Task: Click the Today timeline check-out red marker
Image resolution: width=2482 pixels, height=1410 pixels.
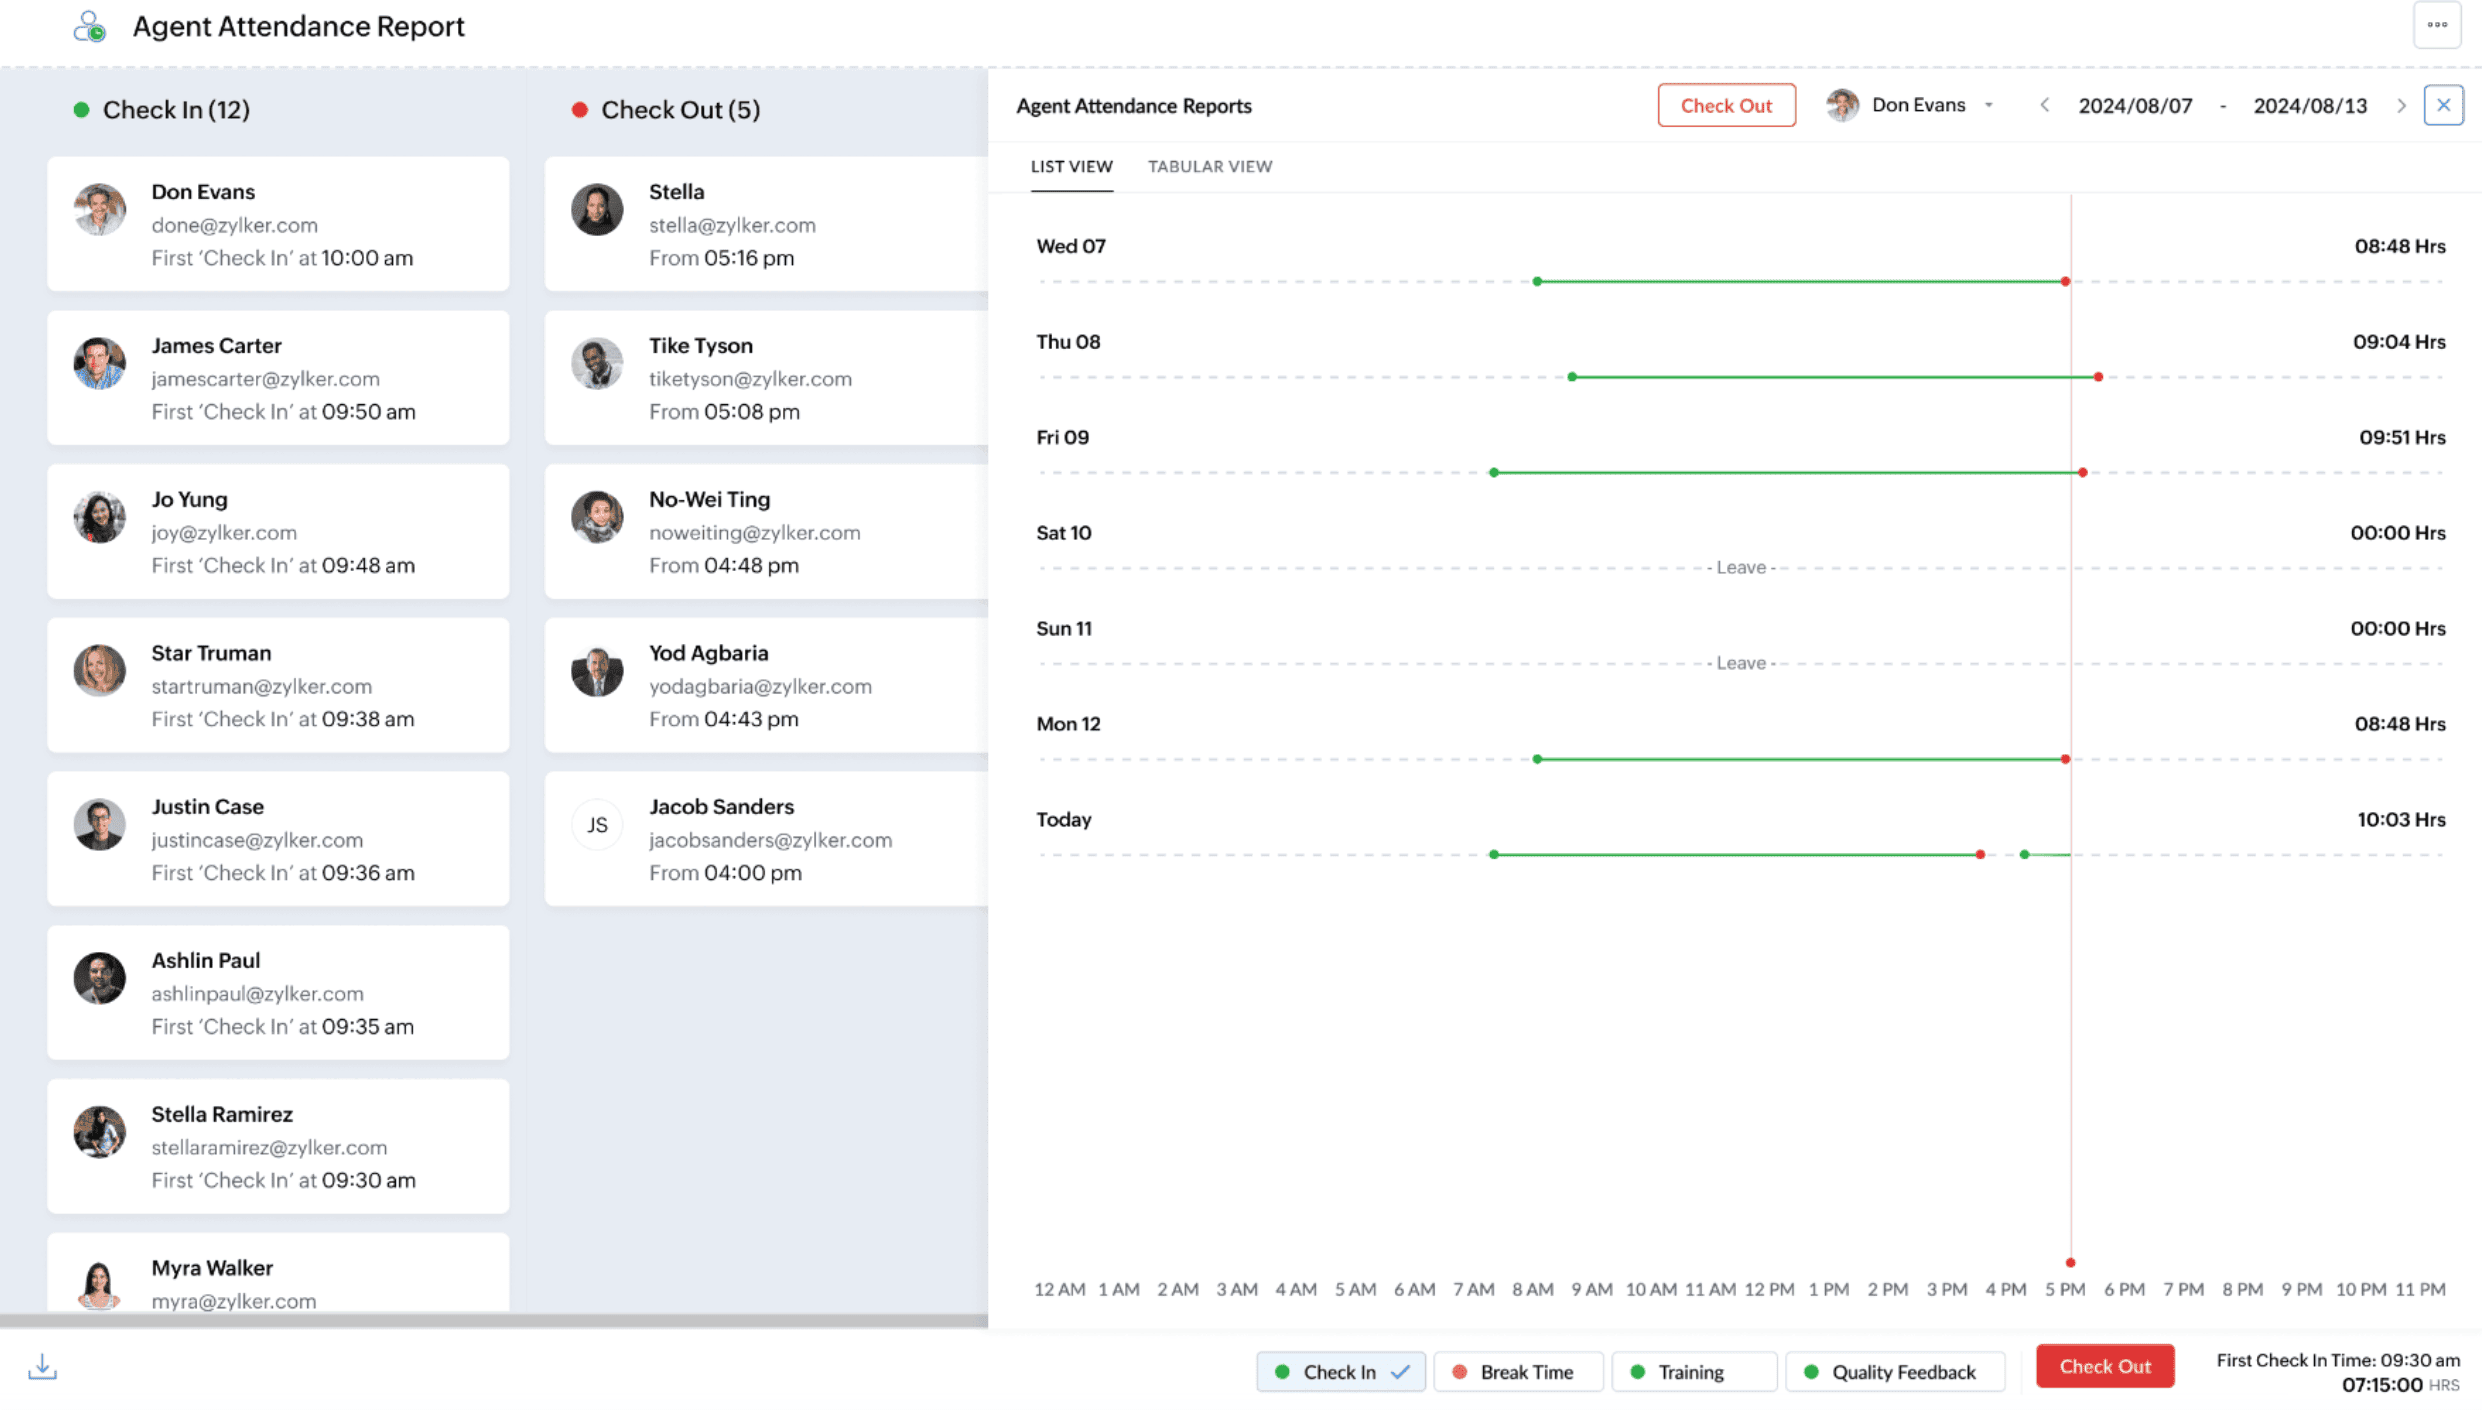Action: pyautogui.click(x=1980, y=854)
